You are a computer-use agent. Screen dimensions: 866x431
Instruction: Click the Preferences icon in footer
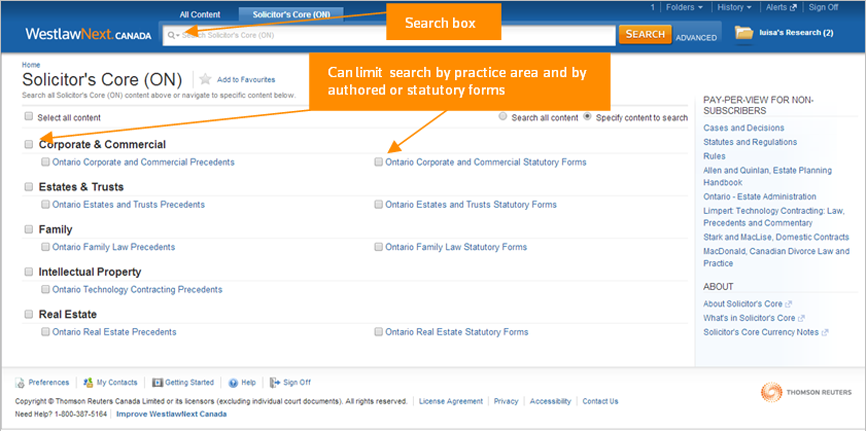[x=20, y=382]
